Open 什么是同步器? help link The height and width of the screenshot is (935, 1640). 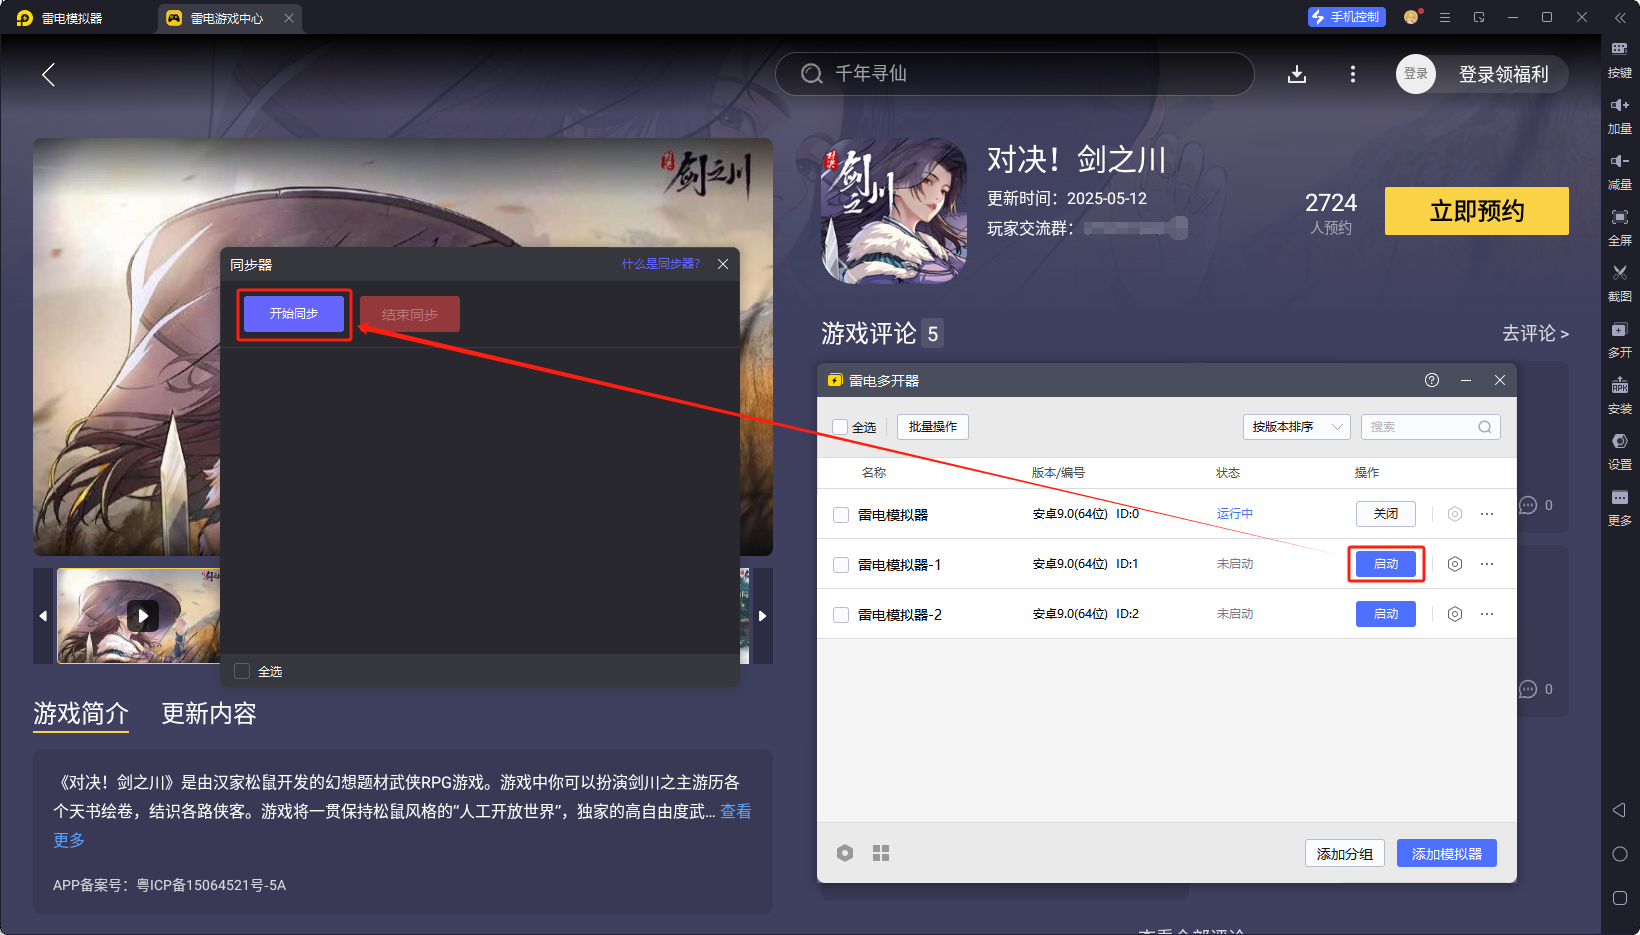click(661, 264)
